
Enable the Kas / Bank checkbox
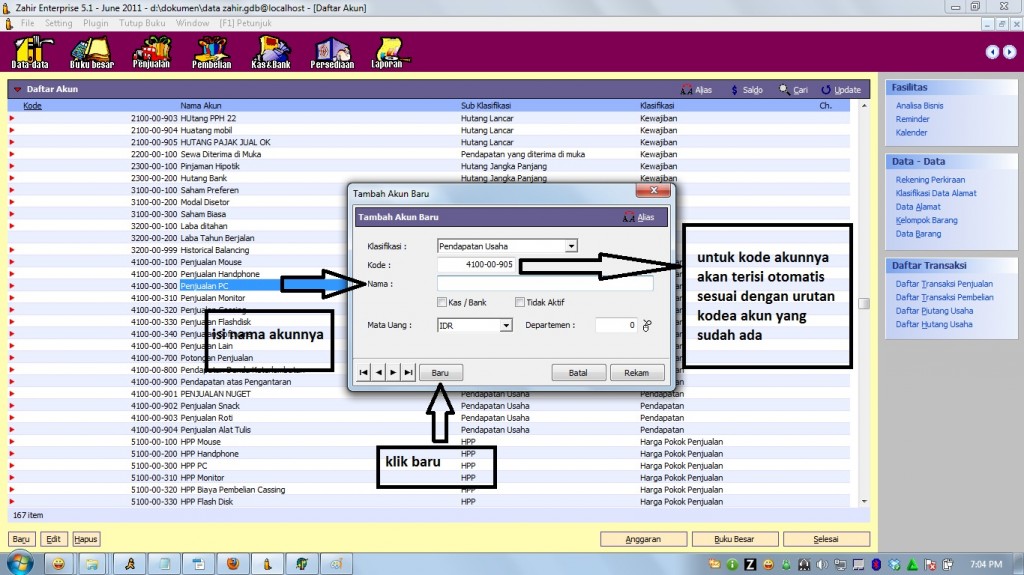(x=442, y=303)
